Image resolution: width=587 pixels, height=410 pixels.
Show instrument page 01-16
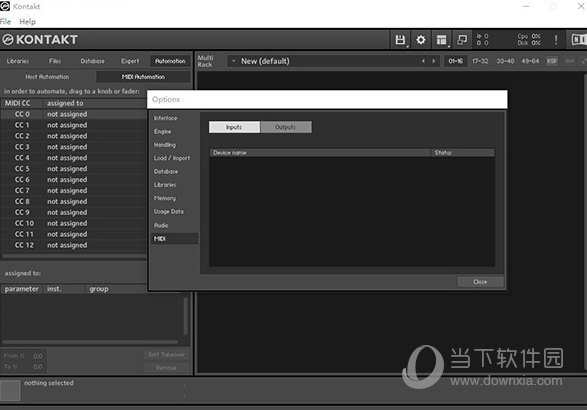(x=456, y=61)
